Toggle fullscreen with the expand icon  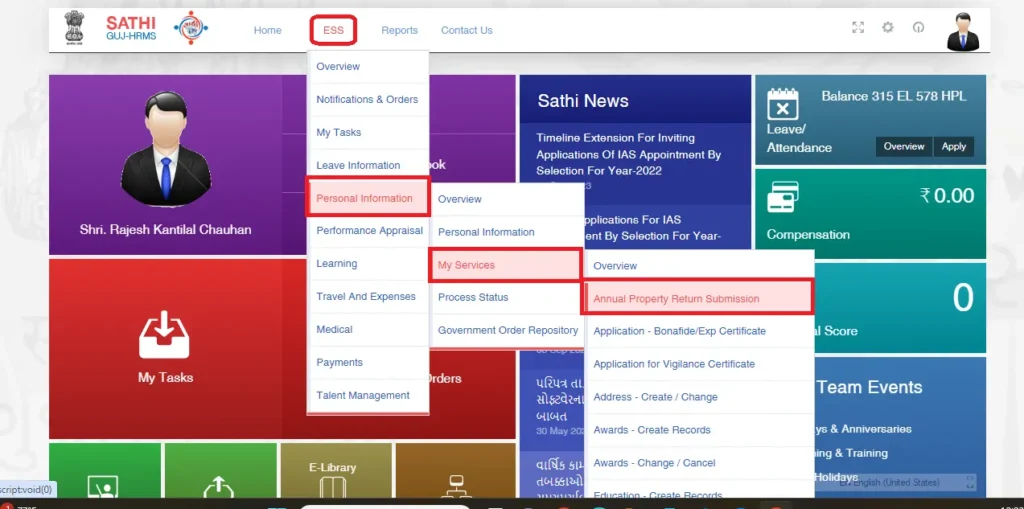(x=858, y=27)
